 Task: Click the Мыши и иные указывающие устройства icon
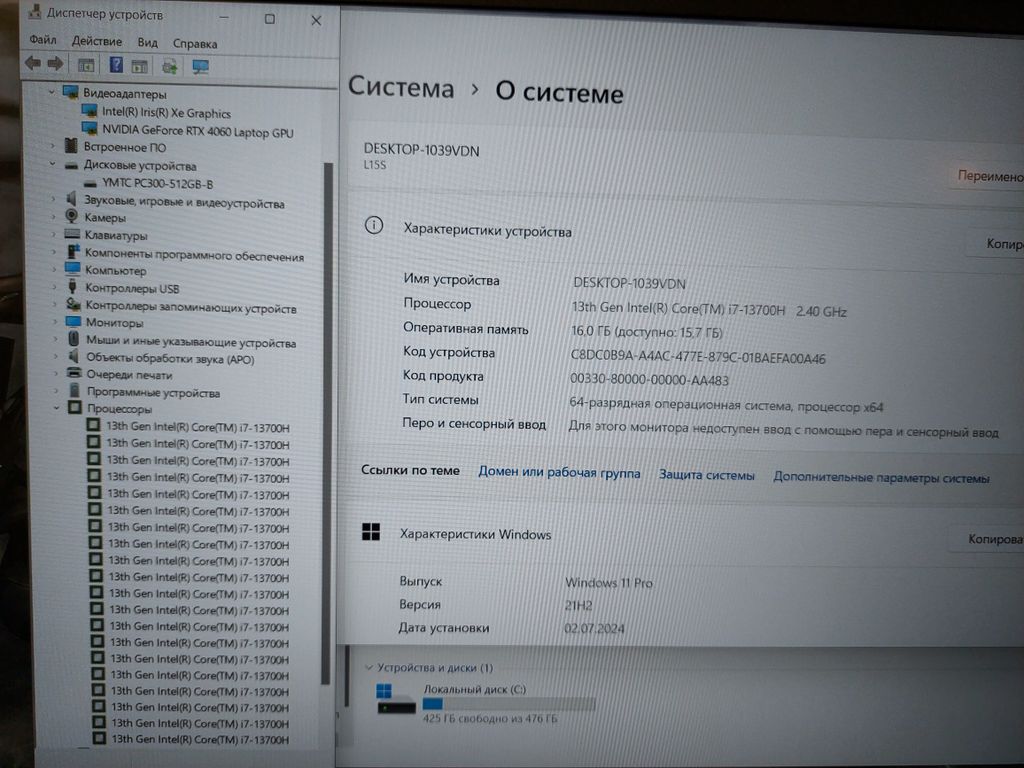74,340
